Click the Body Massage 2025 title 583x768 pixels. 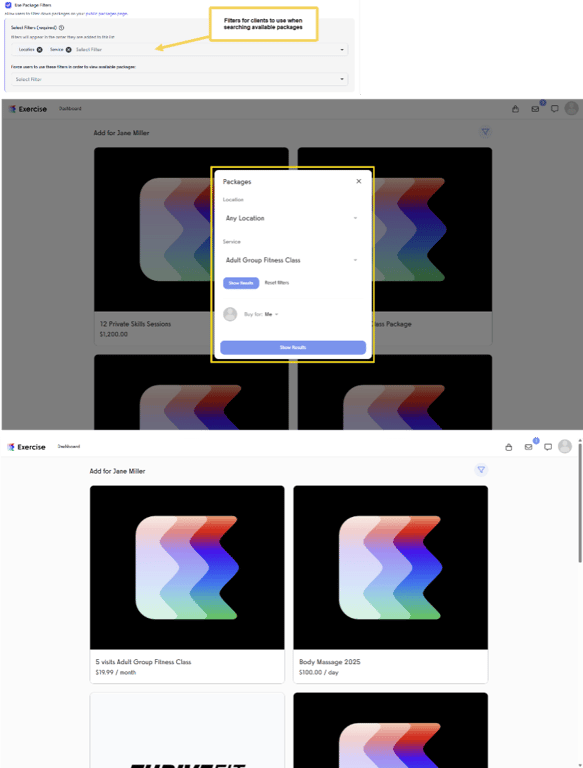click(330, 662)
